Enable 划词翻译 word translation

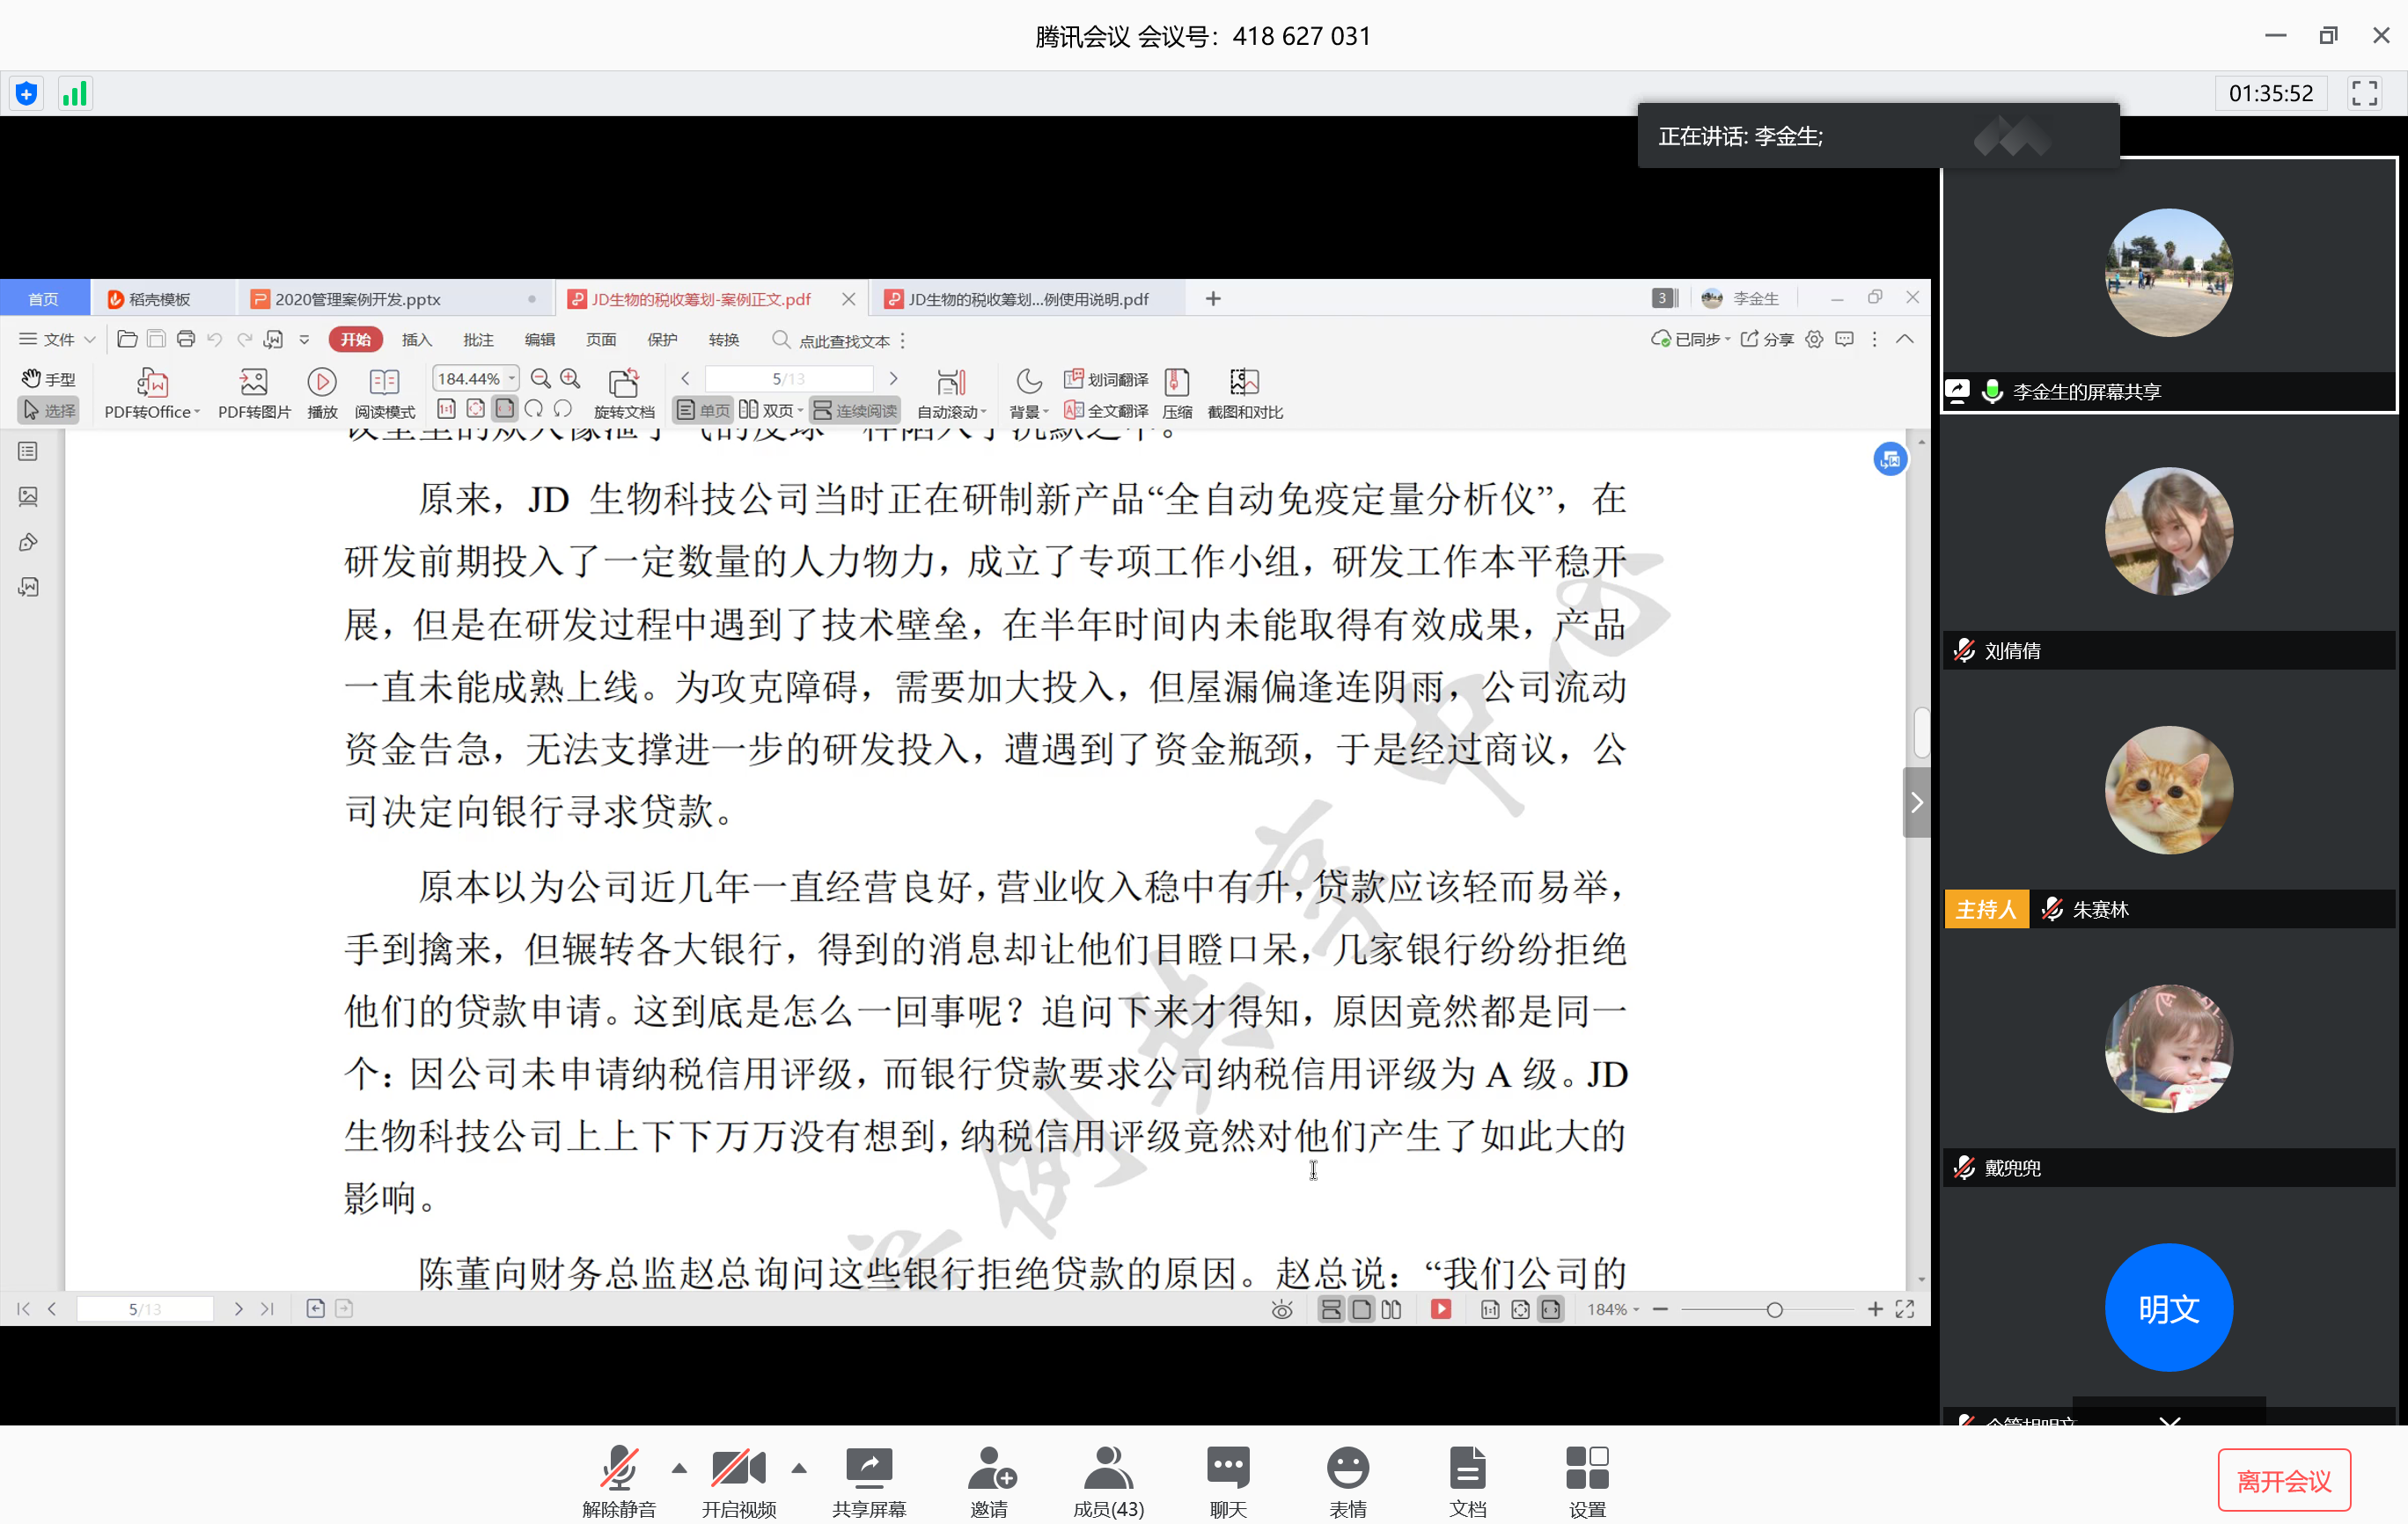pos(1106,379)
